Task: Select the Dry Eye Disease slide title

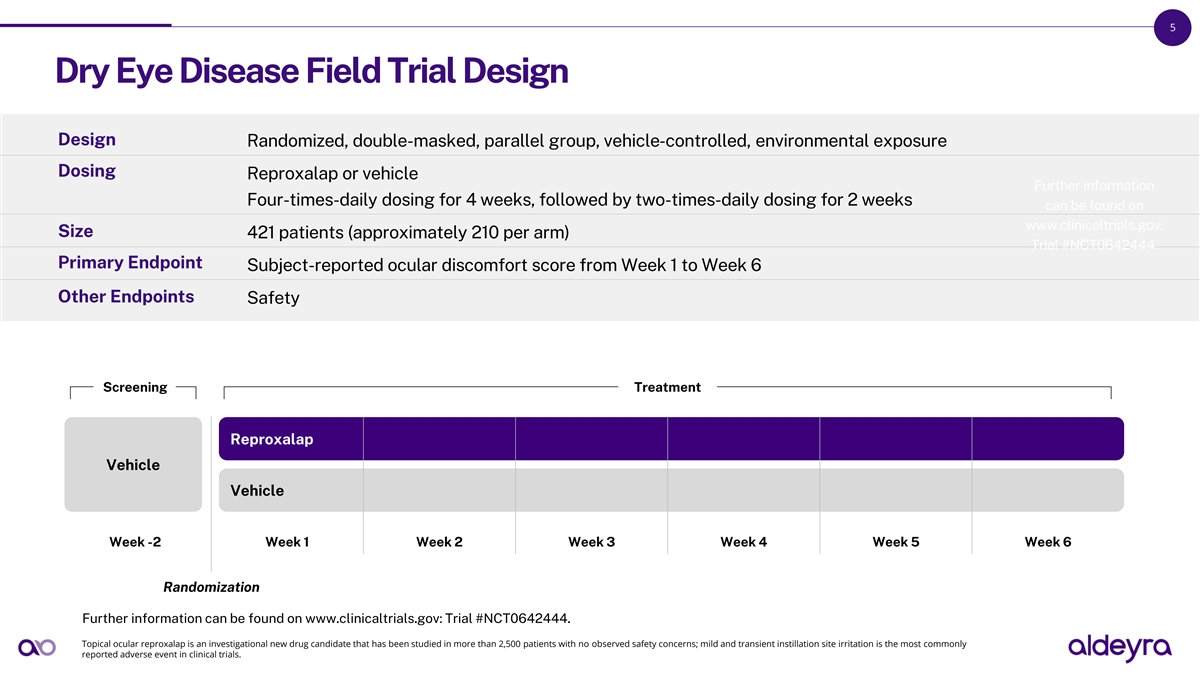Action: (x=312, y=71)
